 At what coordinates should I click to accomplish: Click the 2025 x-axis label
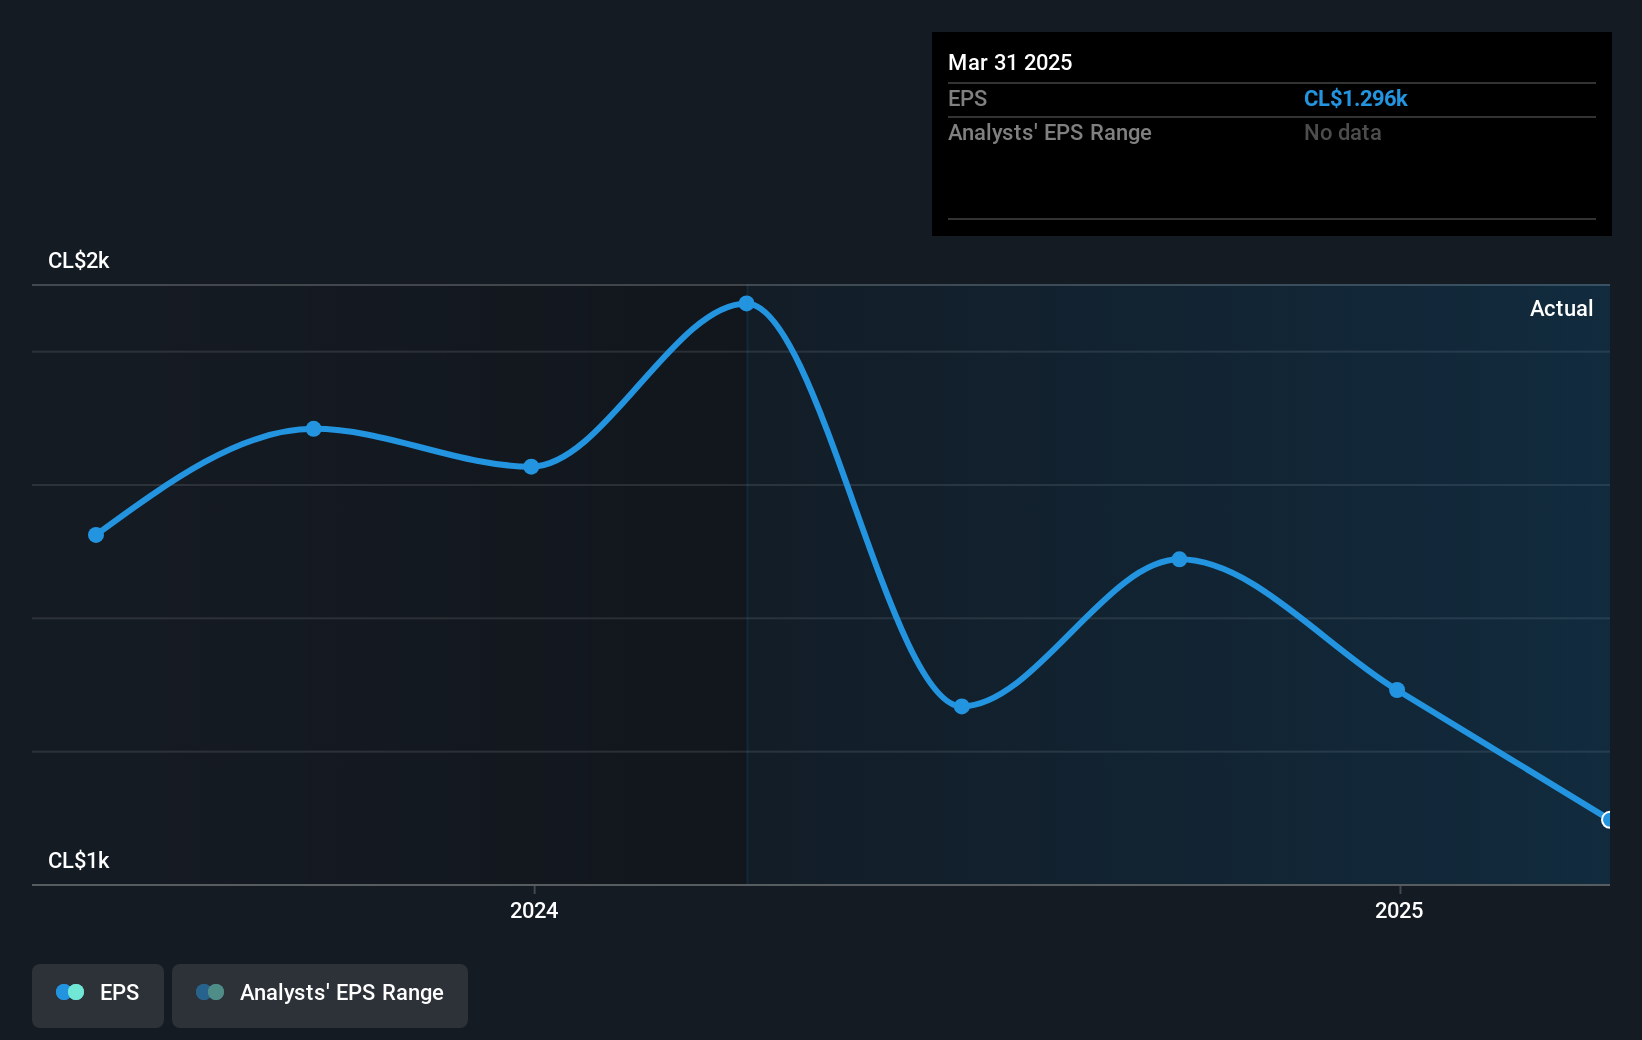coord(1399,910)
